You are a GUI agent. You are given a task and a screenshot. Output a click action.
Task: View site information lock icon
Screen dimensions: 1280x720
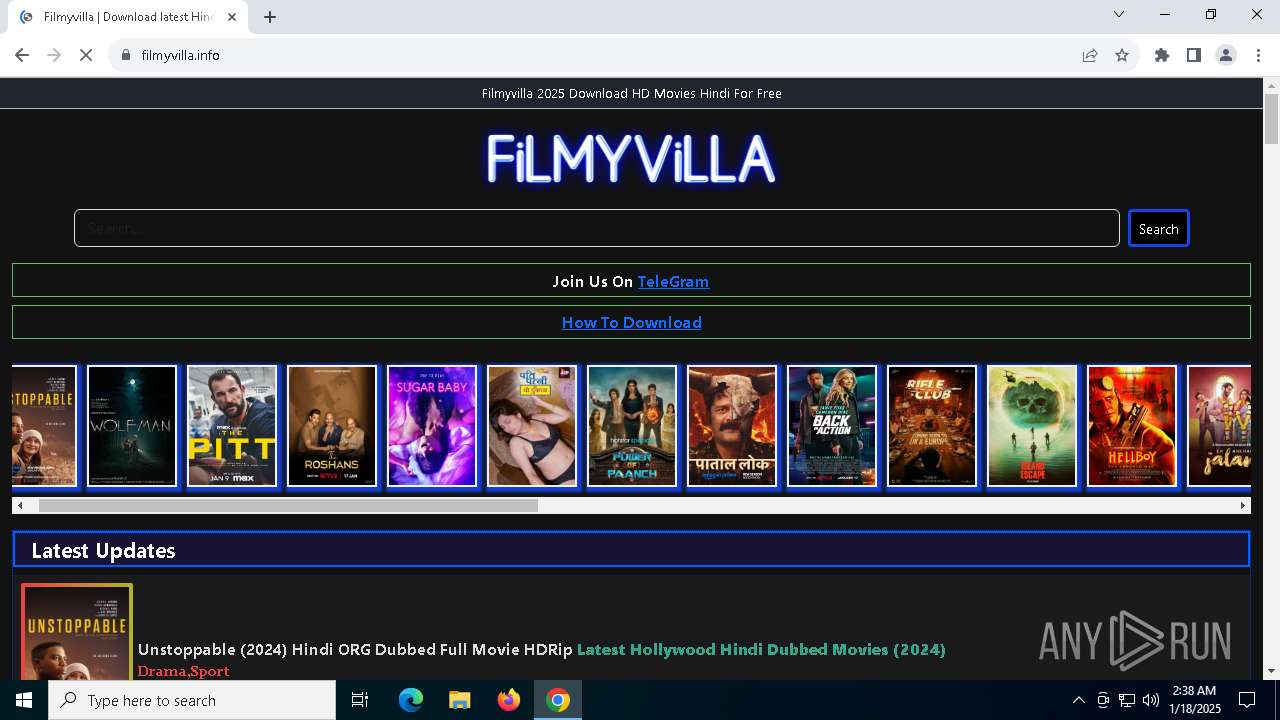[x=125, y=55]
